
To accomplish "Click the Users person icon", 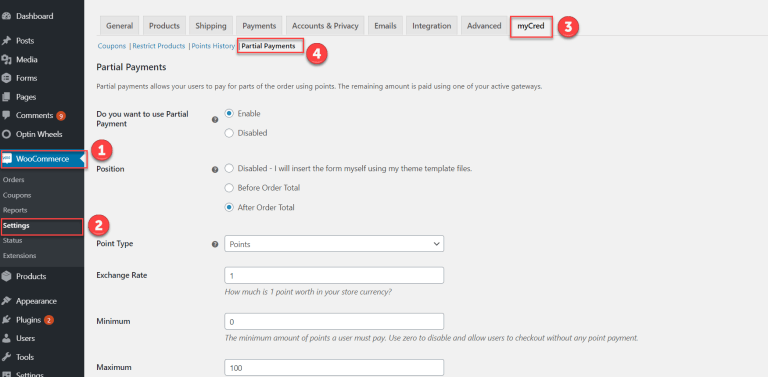I will (x=7, y=338).
